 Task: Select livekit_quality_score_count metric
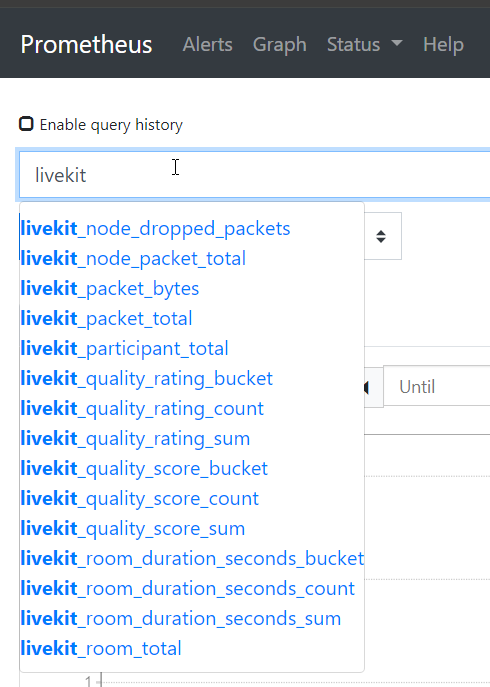pyautogui.click(x=192, y=499)
